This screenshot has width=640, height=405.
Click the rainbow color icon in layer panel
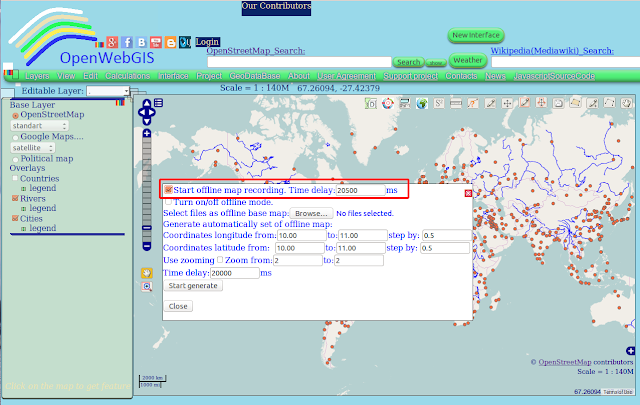pos(120,103)
